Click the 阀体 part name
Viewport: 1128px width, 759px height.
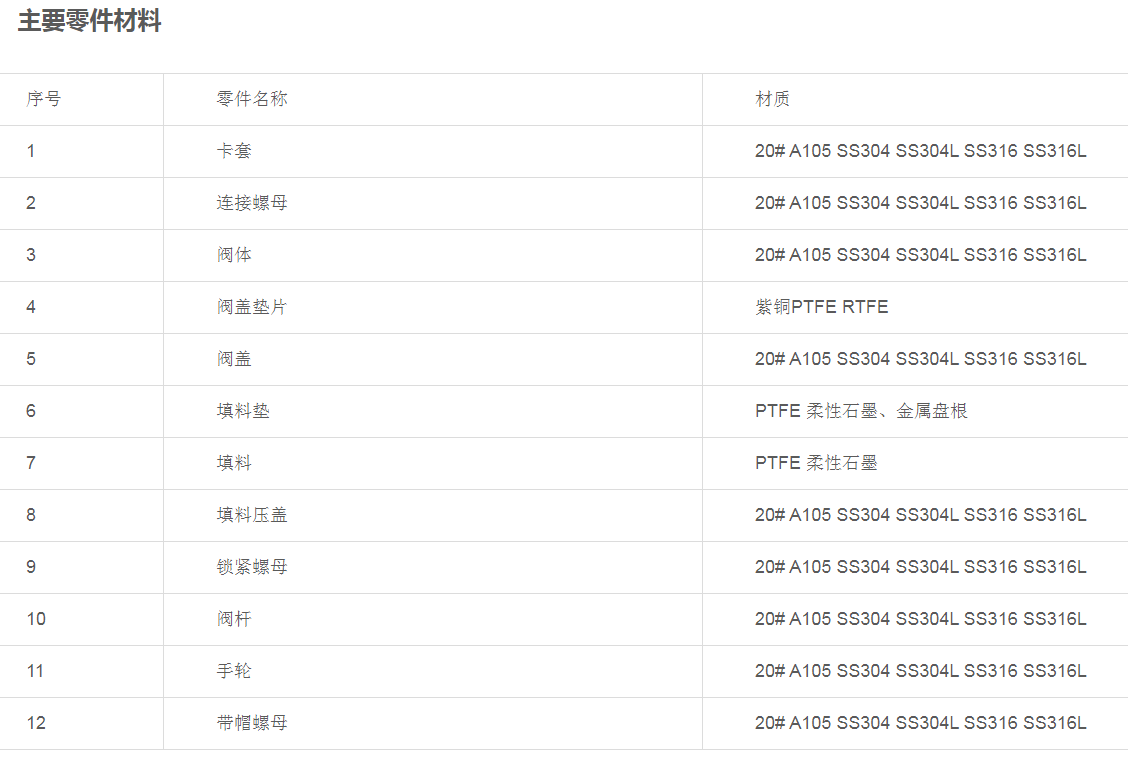234,255
